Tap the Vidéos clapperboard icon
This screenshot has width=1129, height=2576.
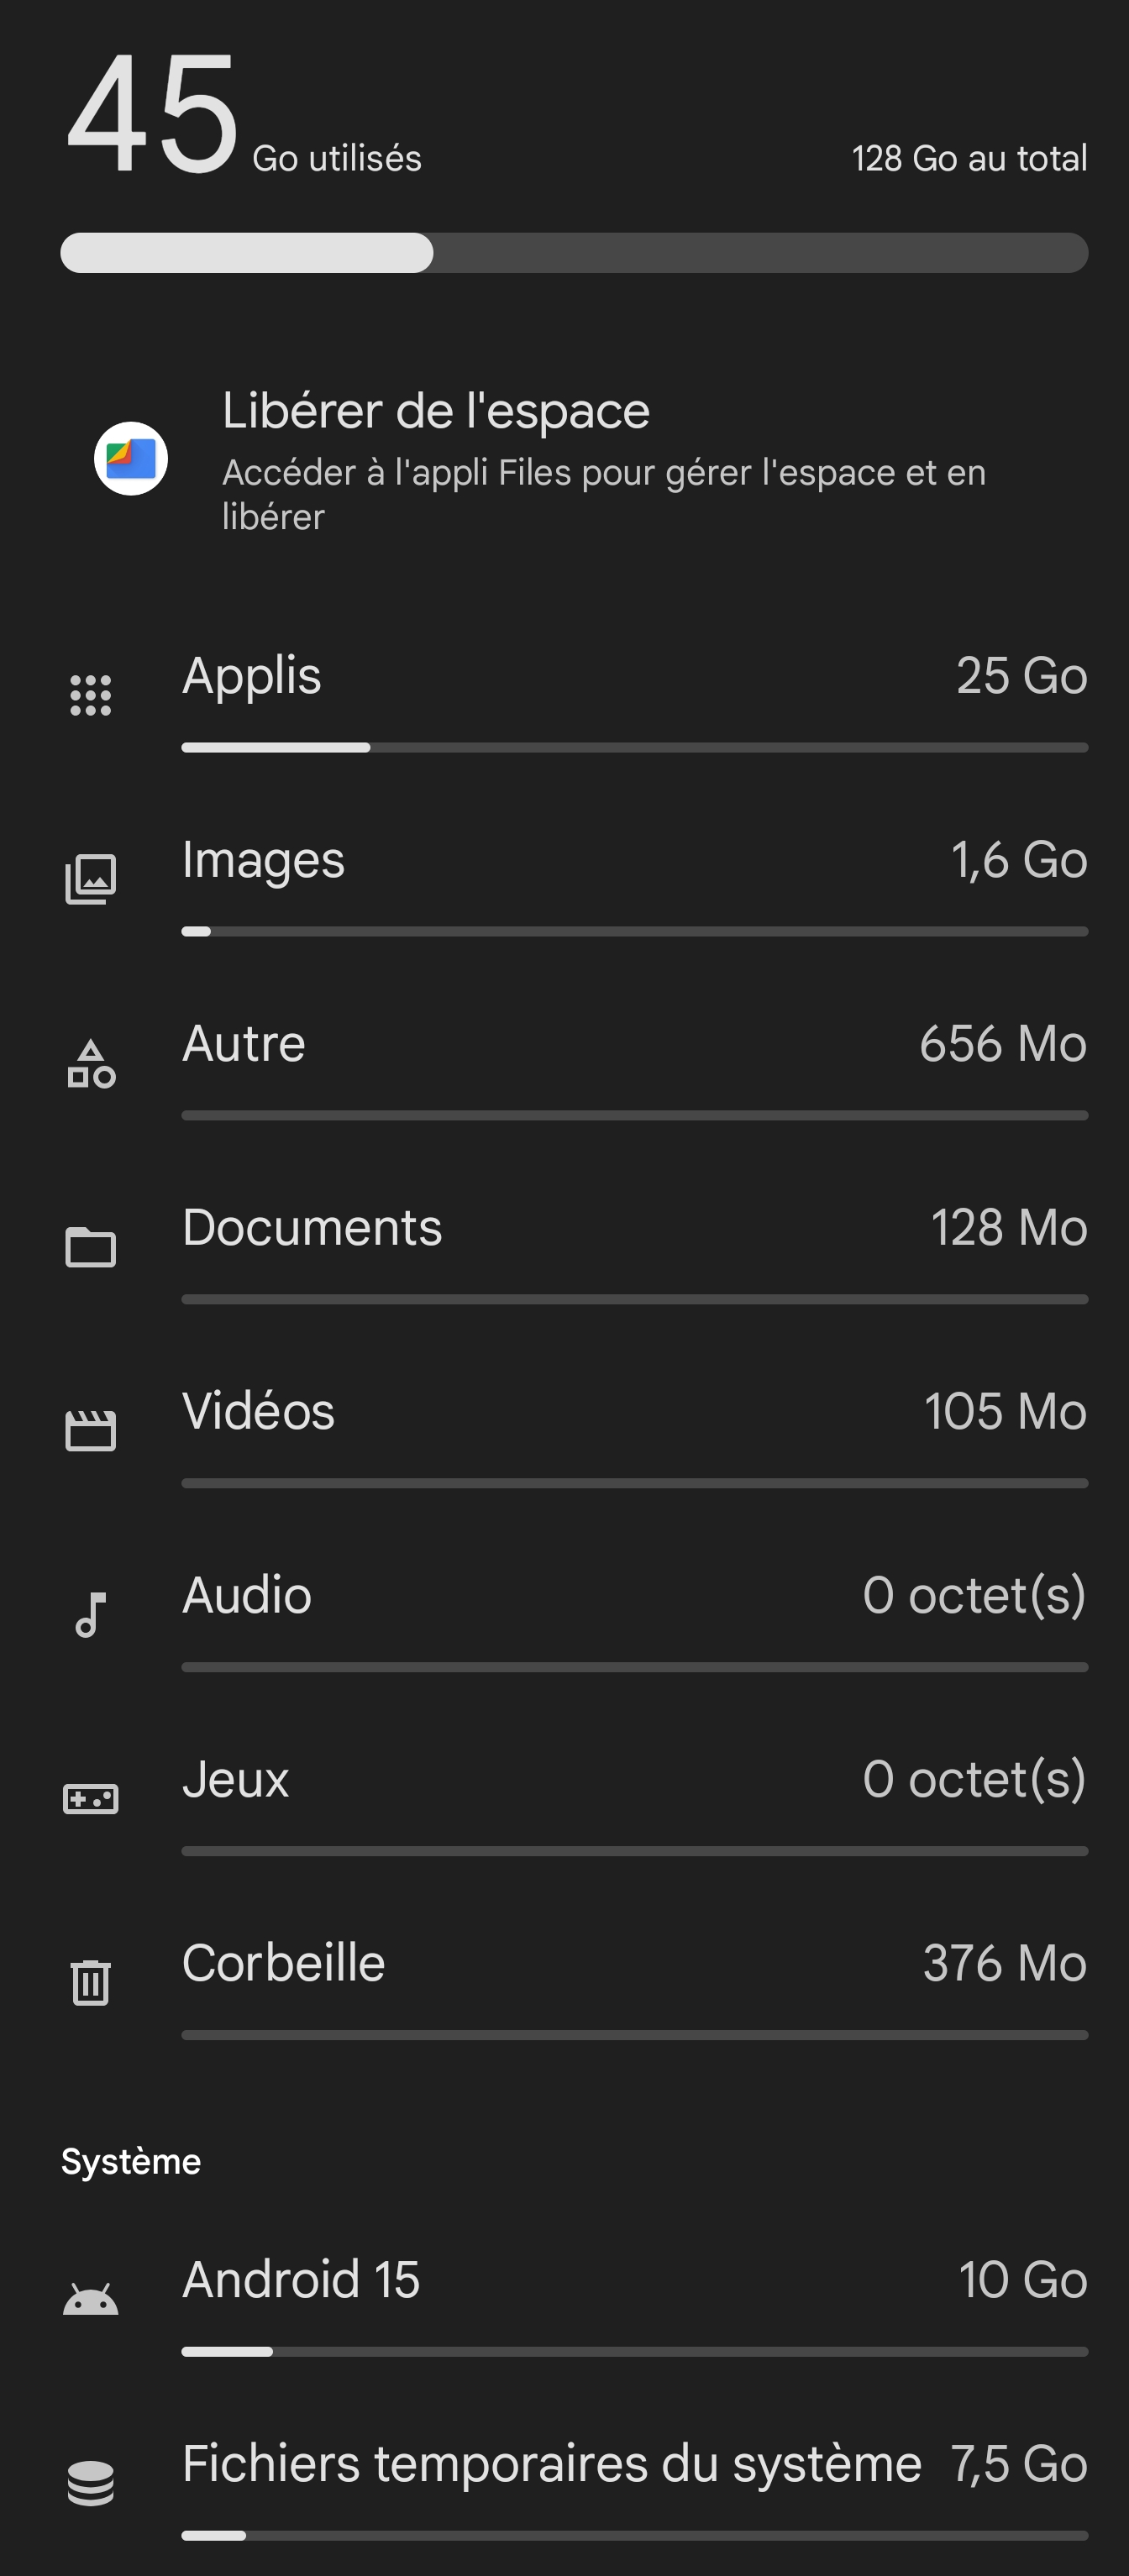click(91, 1430)
